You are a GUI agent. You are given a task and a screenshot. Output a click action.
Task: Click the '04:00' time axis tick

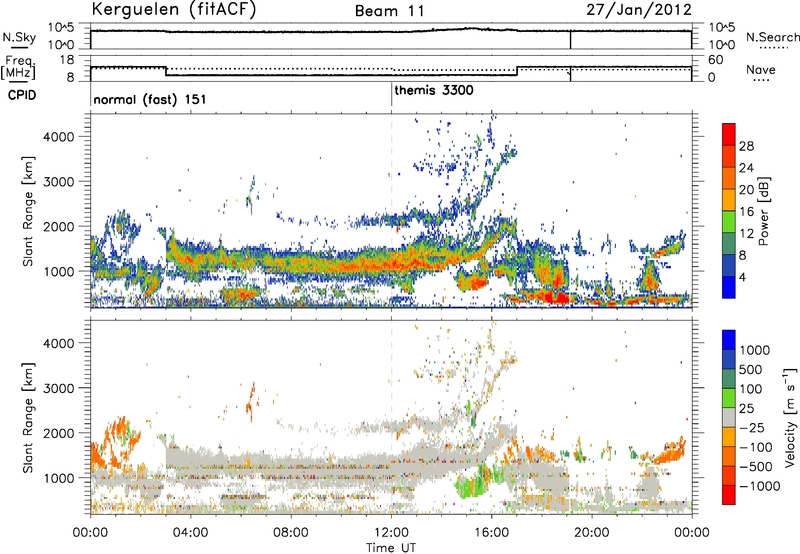(x=190, y=533)
